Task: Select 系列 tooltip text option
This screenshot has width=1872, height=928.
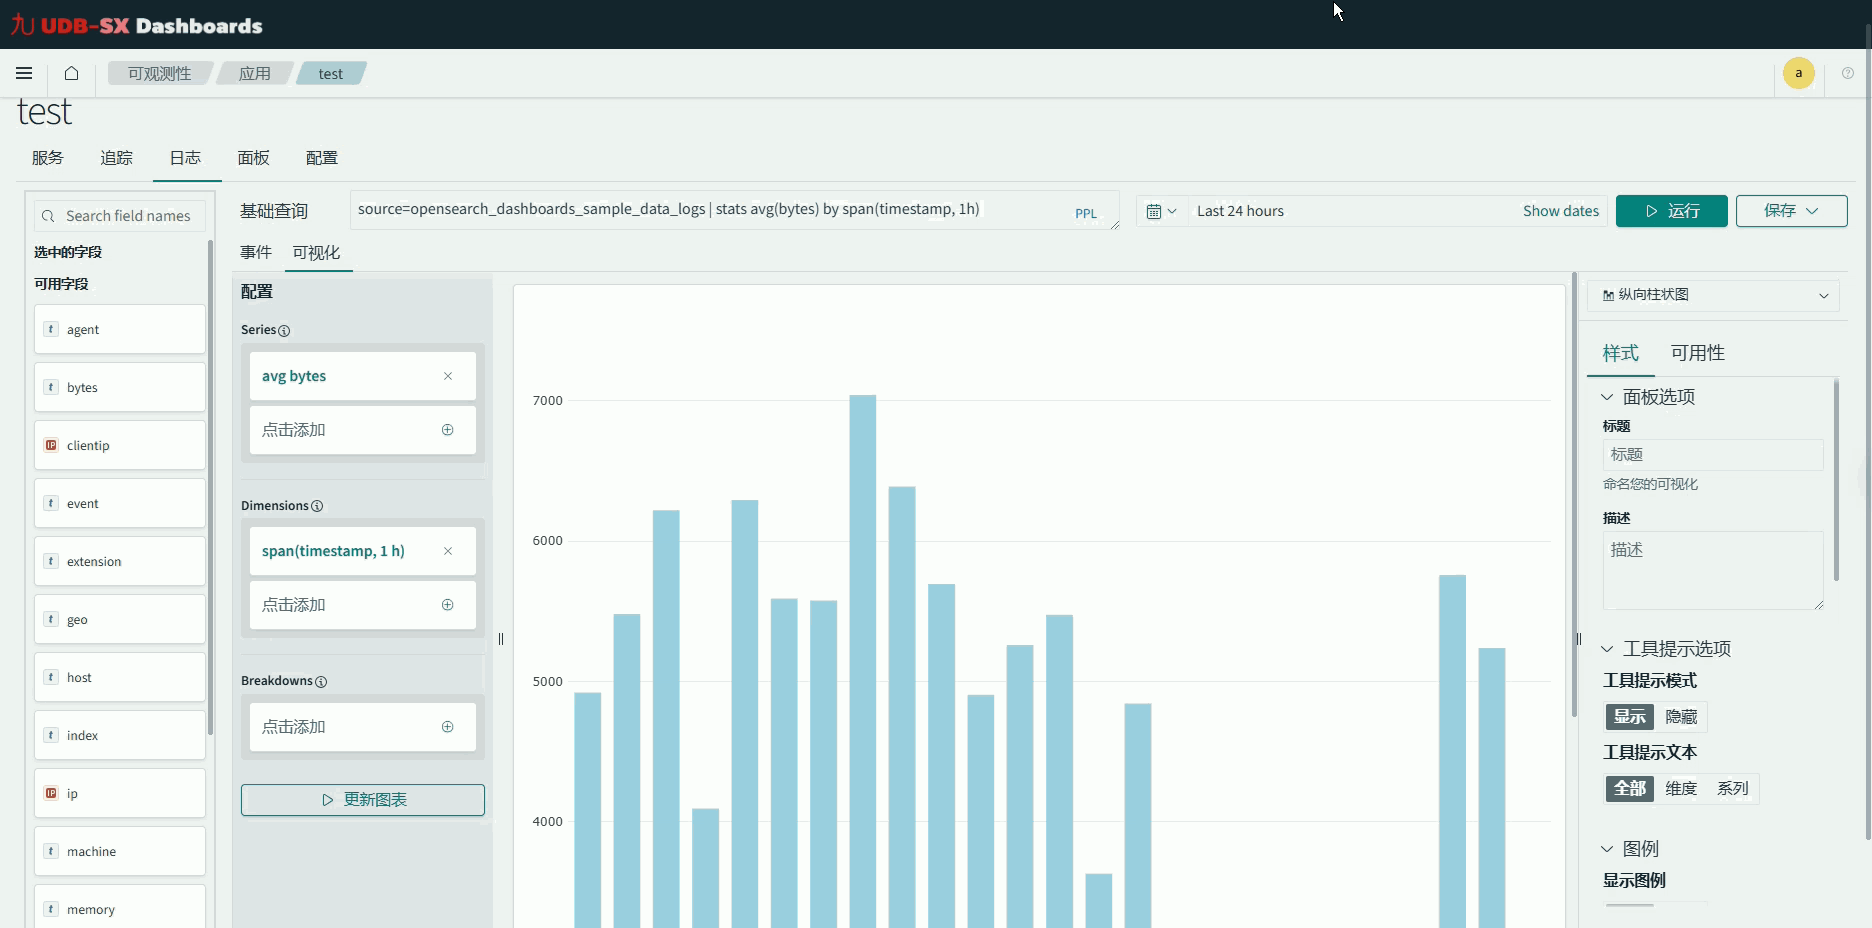Action: 1732,789
